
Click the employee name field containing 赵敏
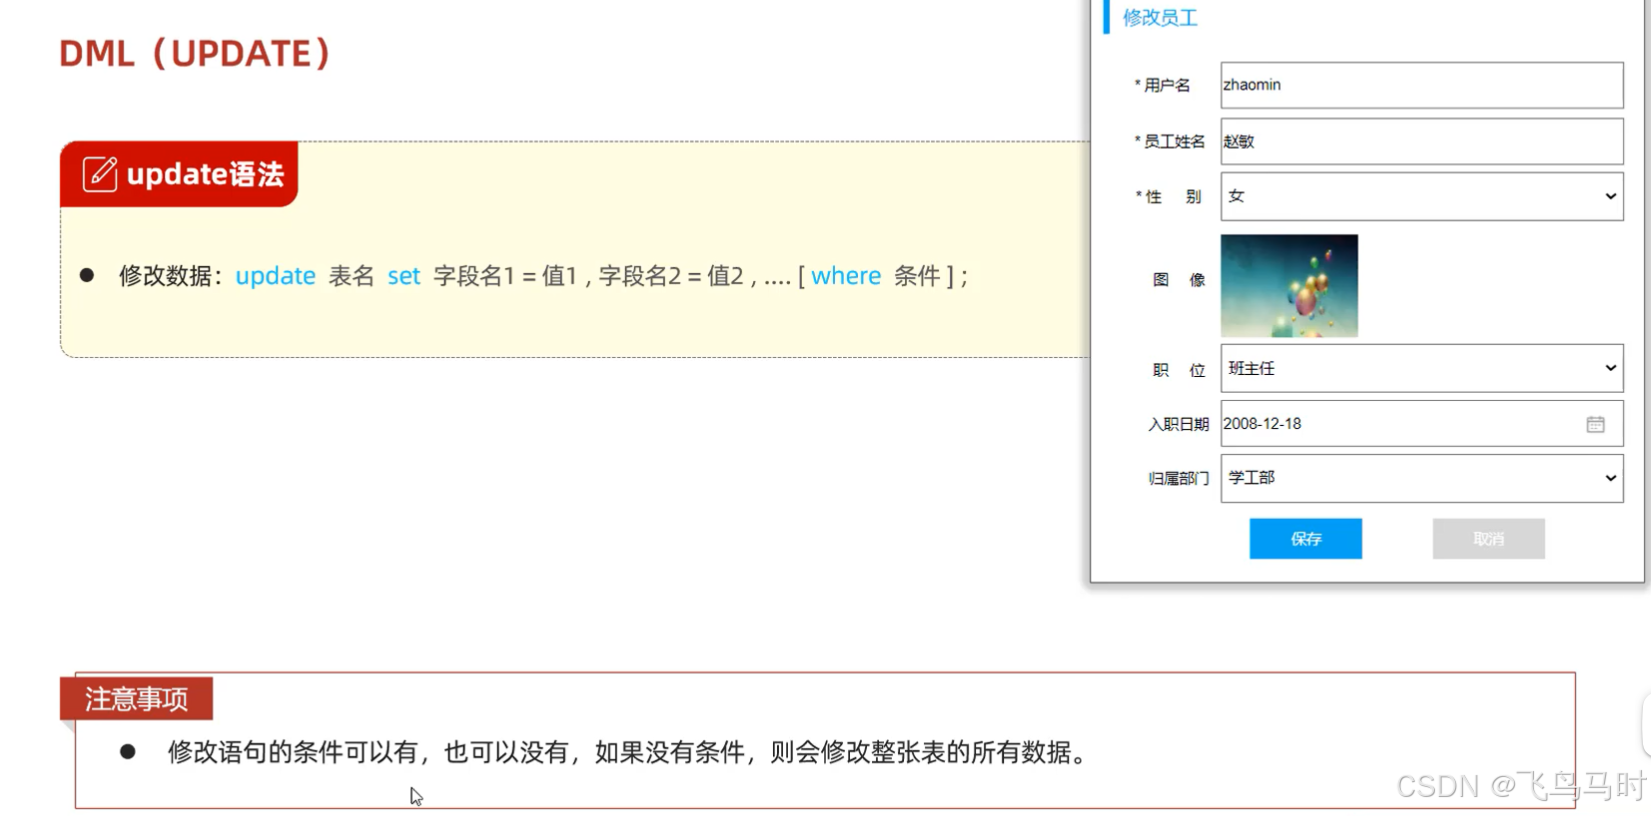pos(1421,141)
